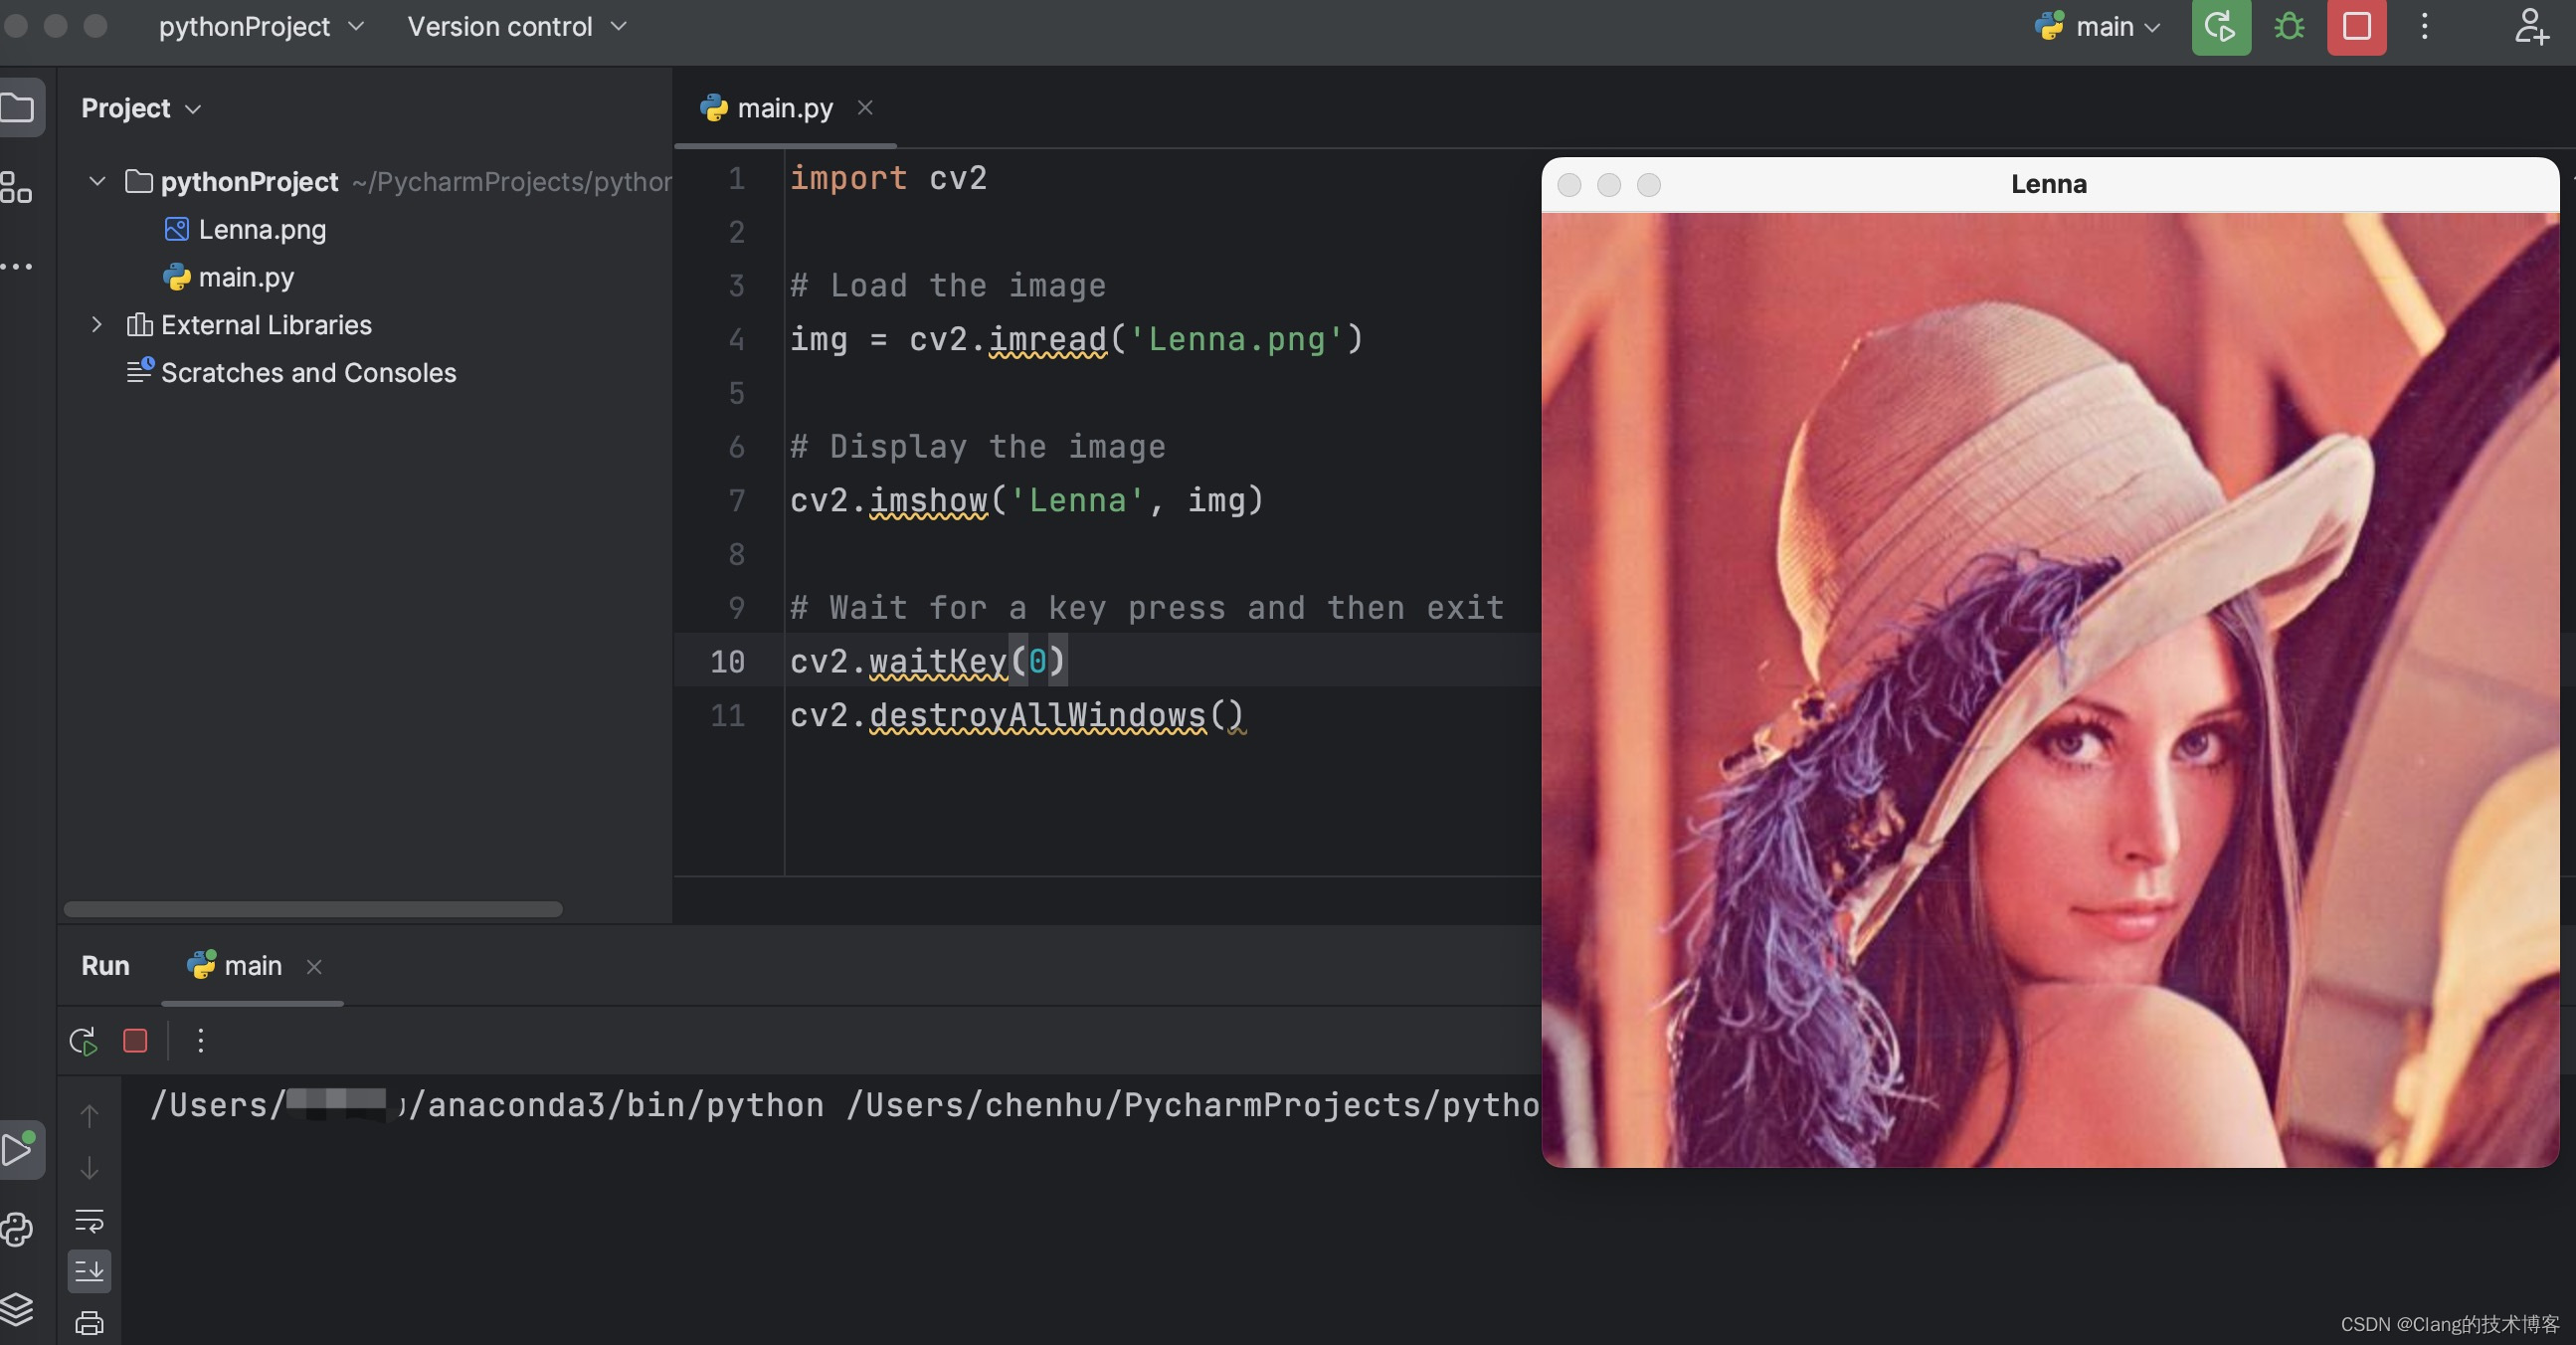This screenshot has width=2576, height=1345.
Task: Open the More Actions menu in top toolbar
Action: (x=2425, y=27)
